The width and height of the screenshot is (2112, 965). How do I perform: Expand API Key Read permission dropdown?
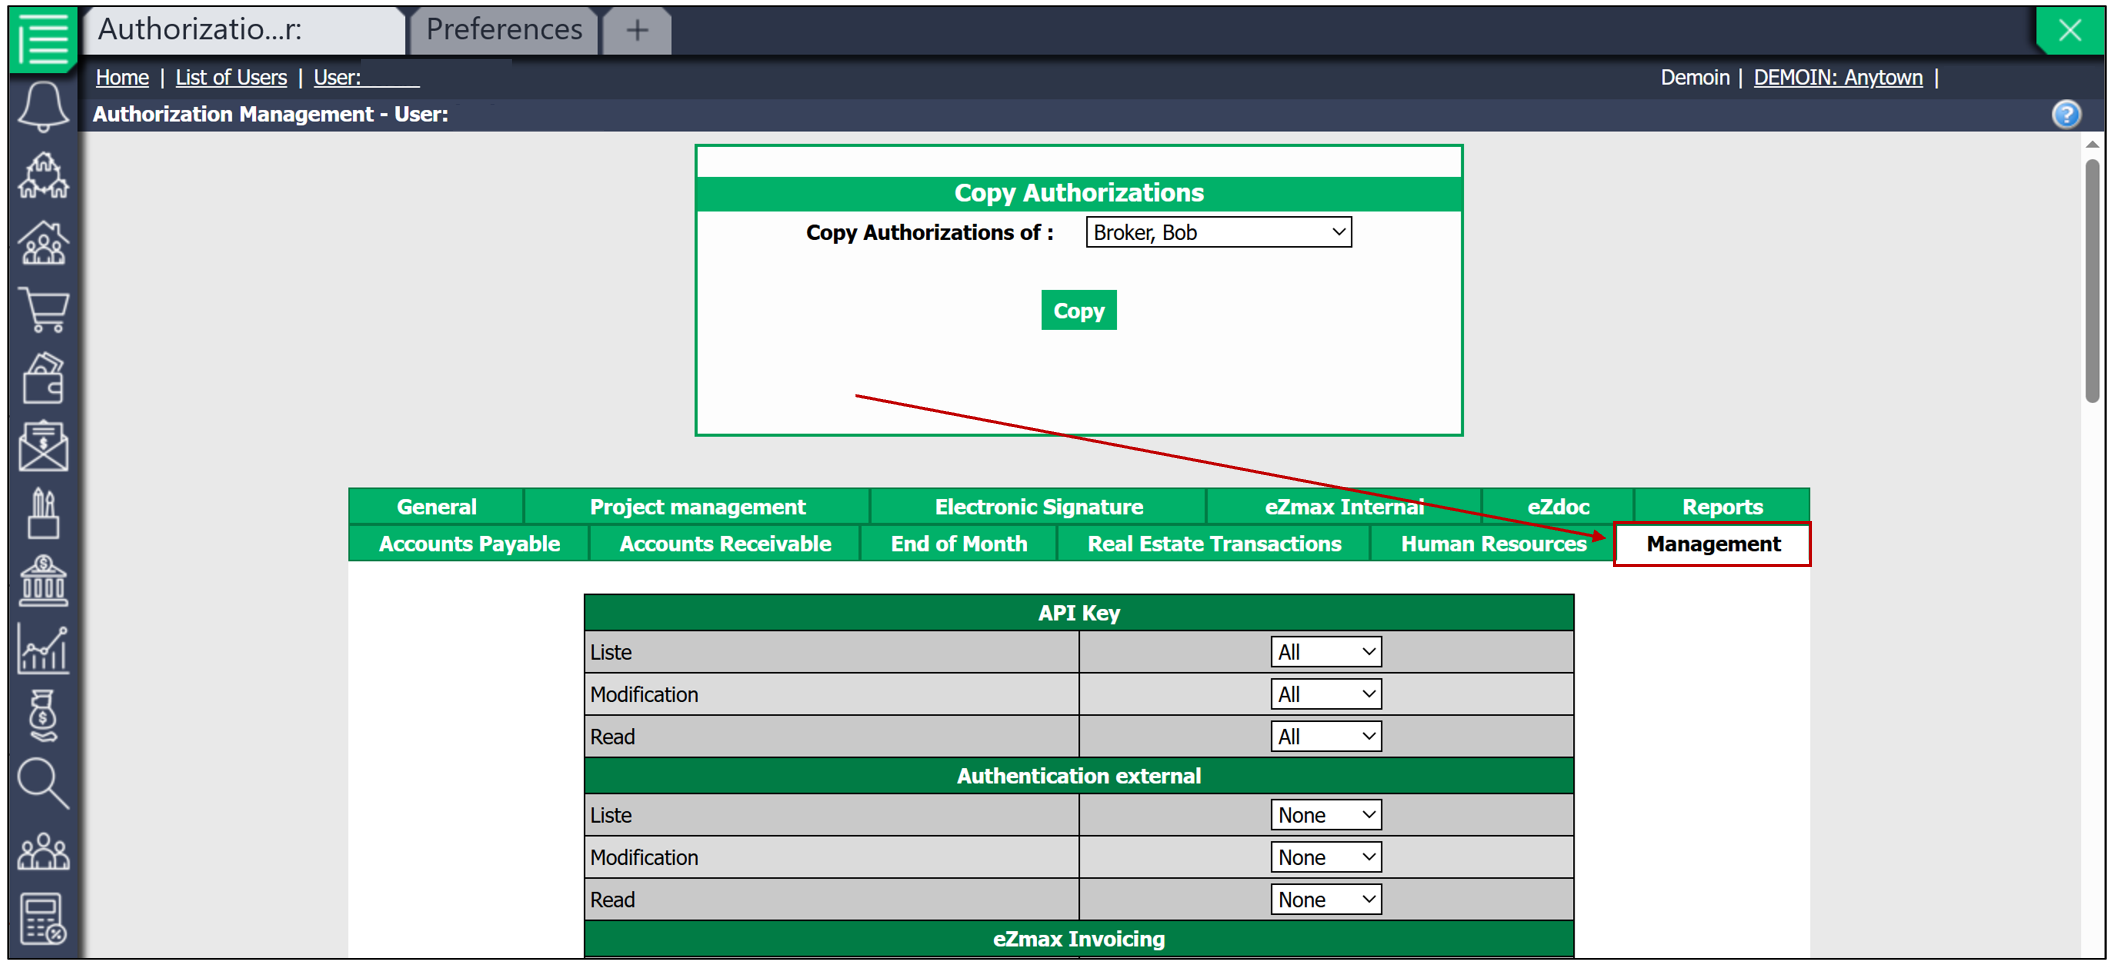point(1325,737)
